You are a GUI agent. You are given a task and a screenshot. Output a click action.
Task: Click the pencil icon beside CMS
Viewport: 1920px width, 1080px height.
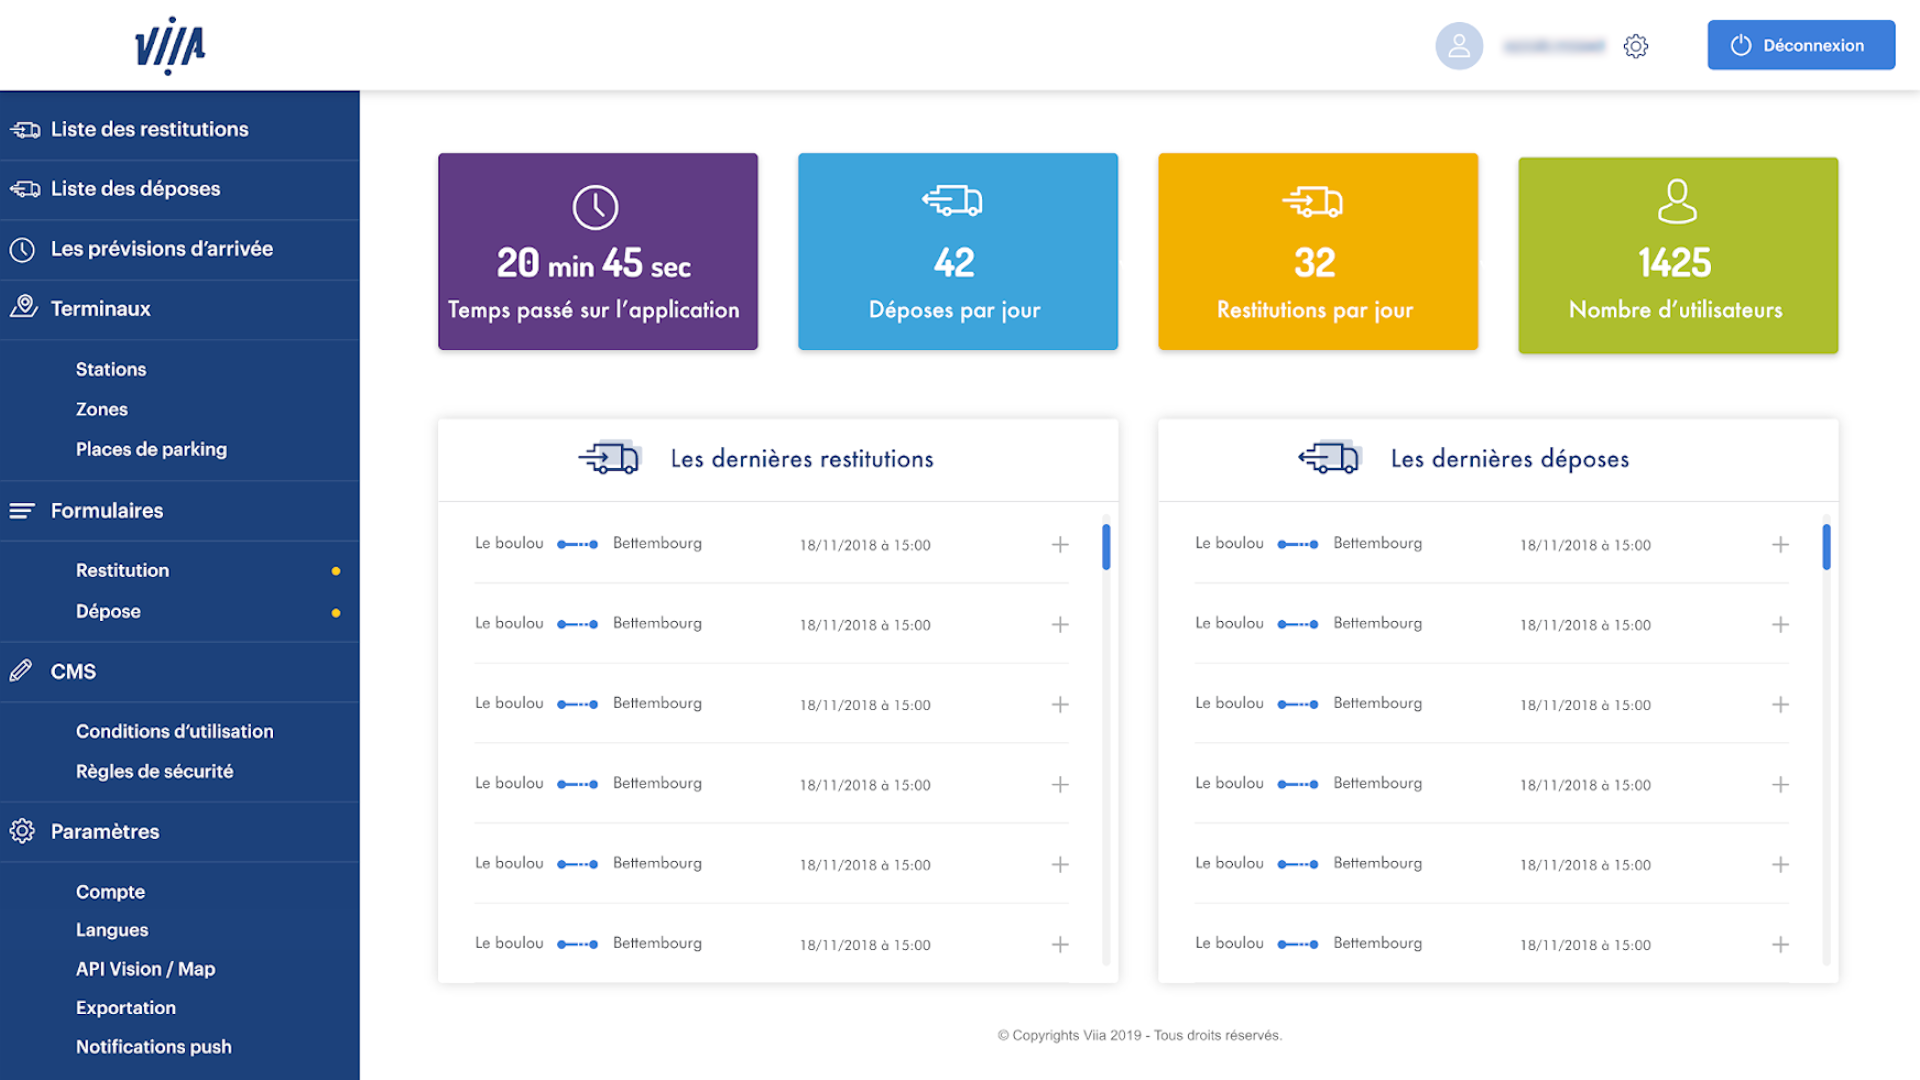tap(21, 671)
